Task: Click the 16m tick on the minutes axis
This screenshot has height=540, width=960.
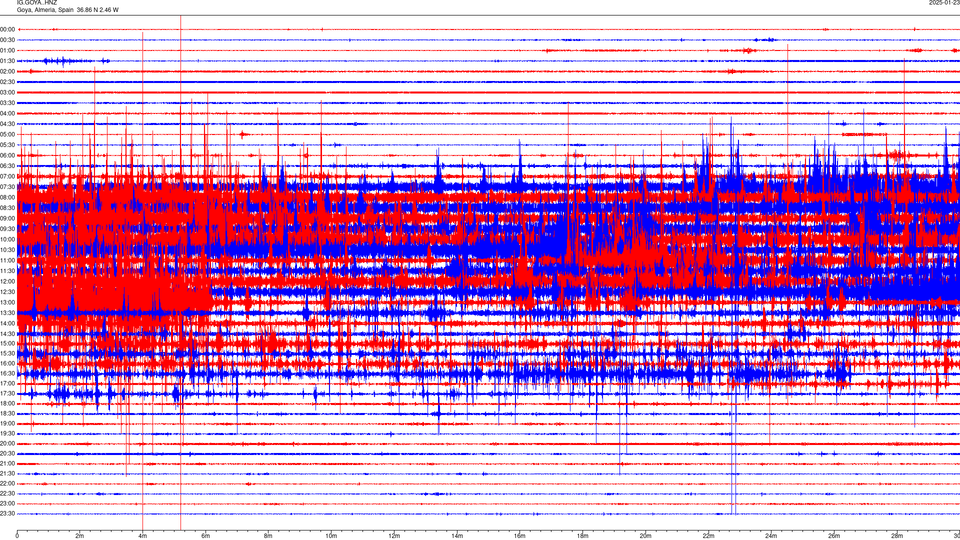Action: [x=520, y=536]
